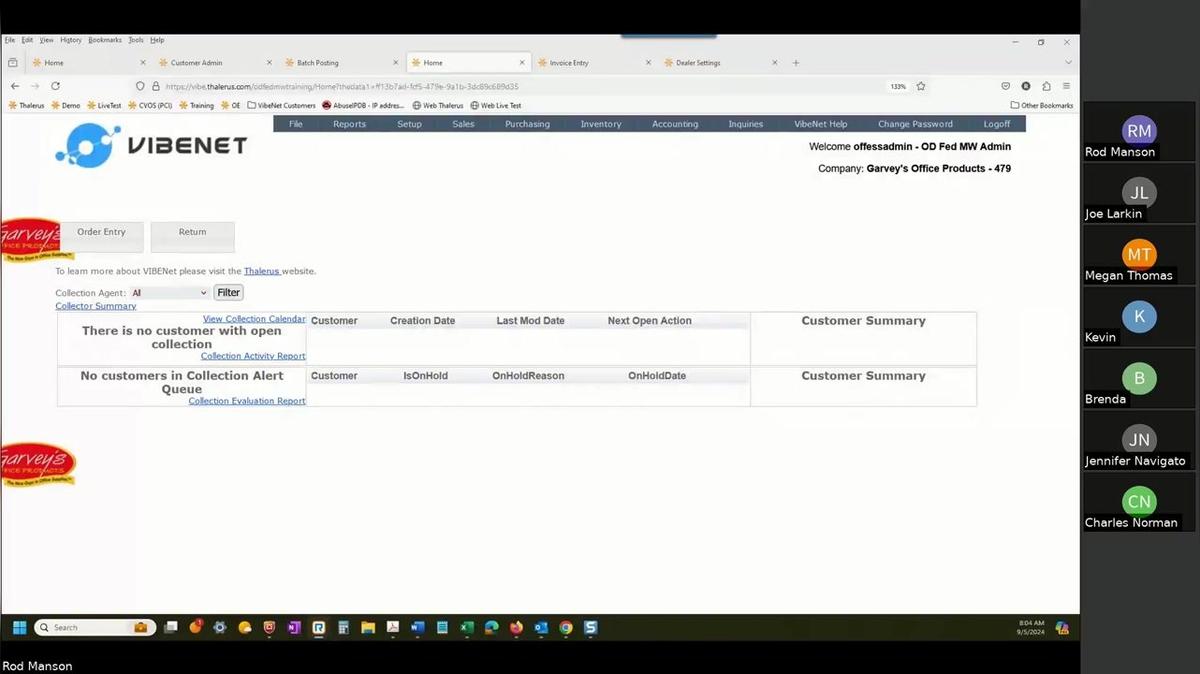The image size is (1200, 674).
Task: Open File Explorer folder icon in taskbar
Action: 368,628
